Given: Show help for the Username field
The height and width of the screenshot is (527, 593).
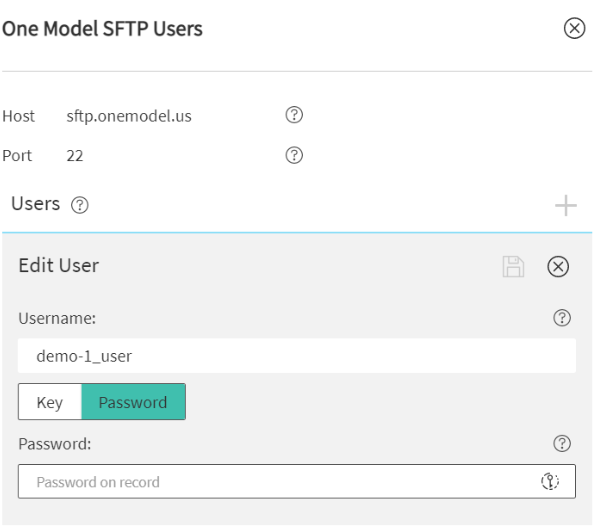Looking at the screenshot, I should (562, 318).
